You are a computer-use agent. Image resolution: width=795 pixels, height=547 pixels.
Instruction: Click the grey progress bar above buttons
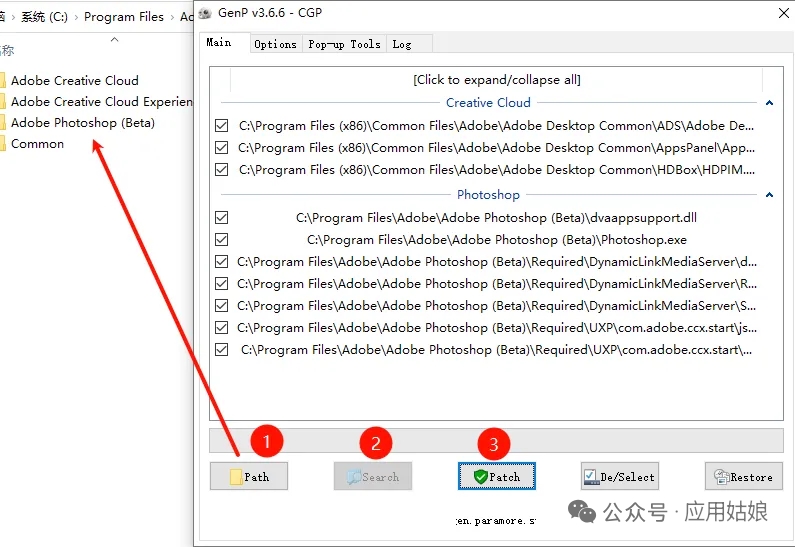[496, 440]
